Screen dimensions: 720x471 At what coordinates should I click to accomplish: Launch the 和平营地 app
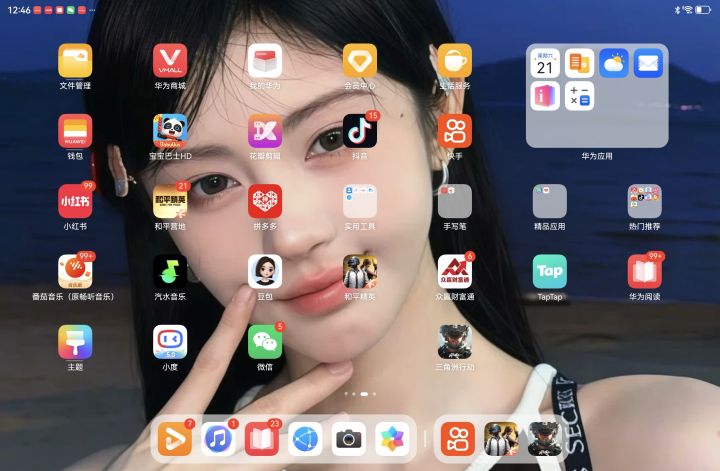click(x=170, y=201)
